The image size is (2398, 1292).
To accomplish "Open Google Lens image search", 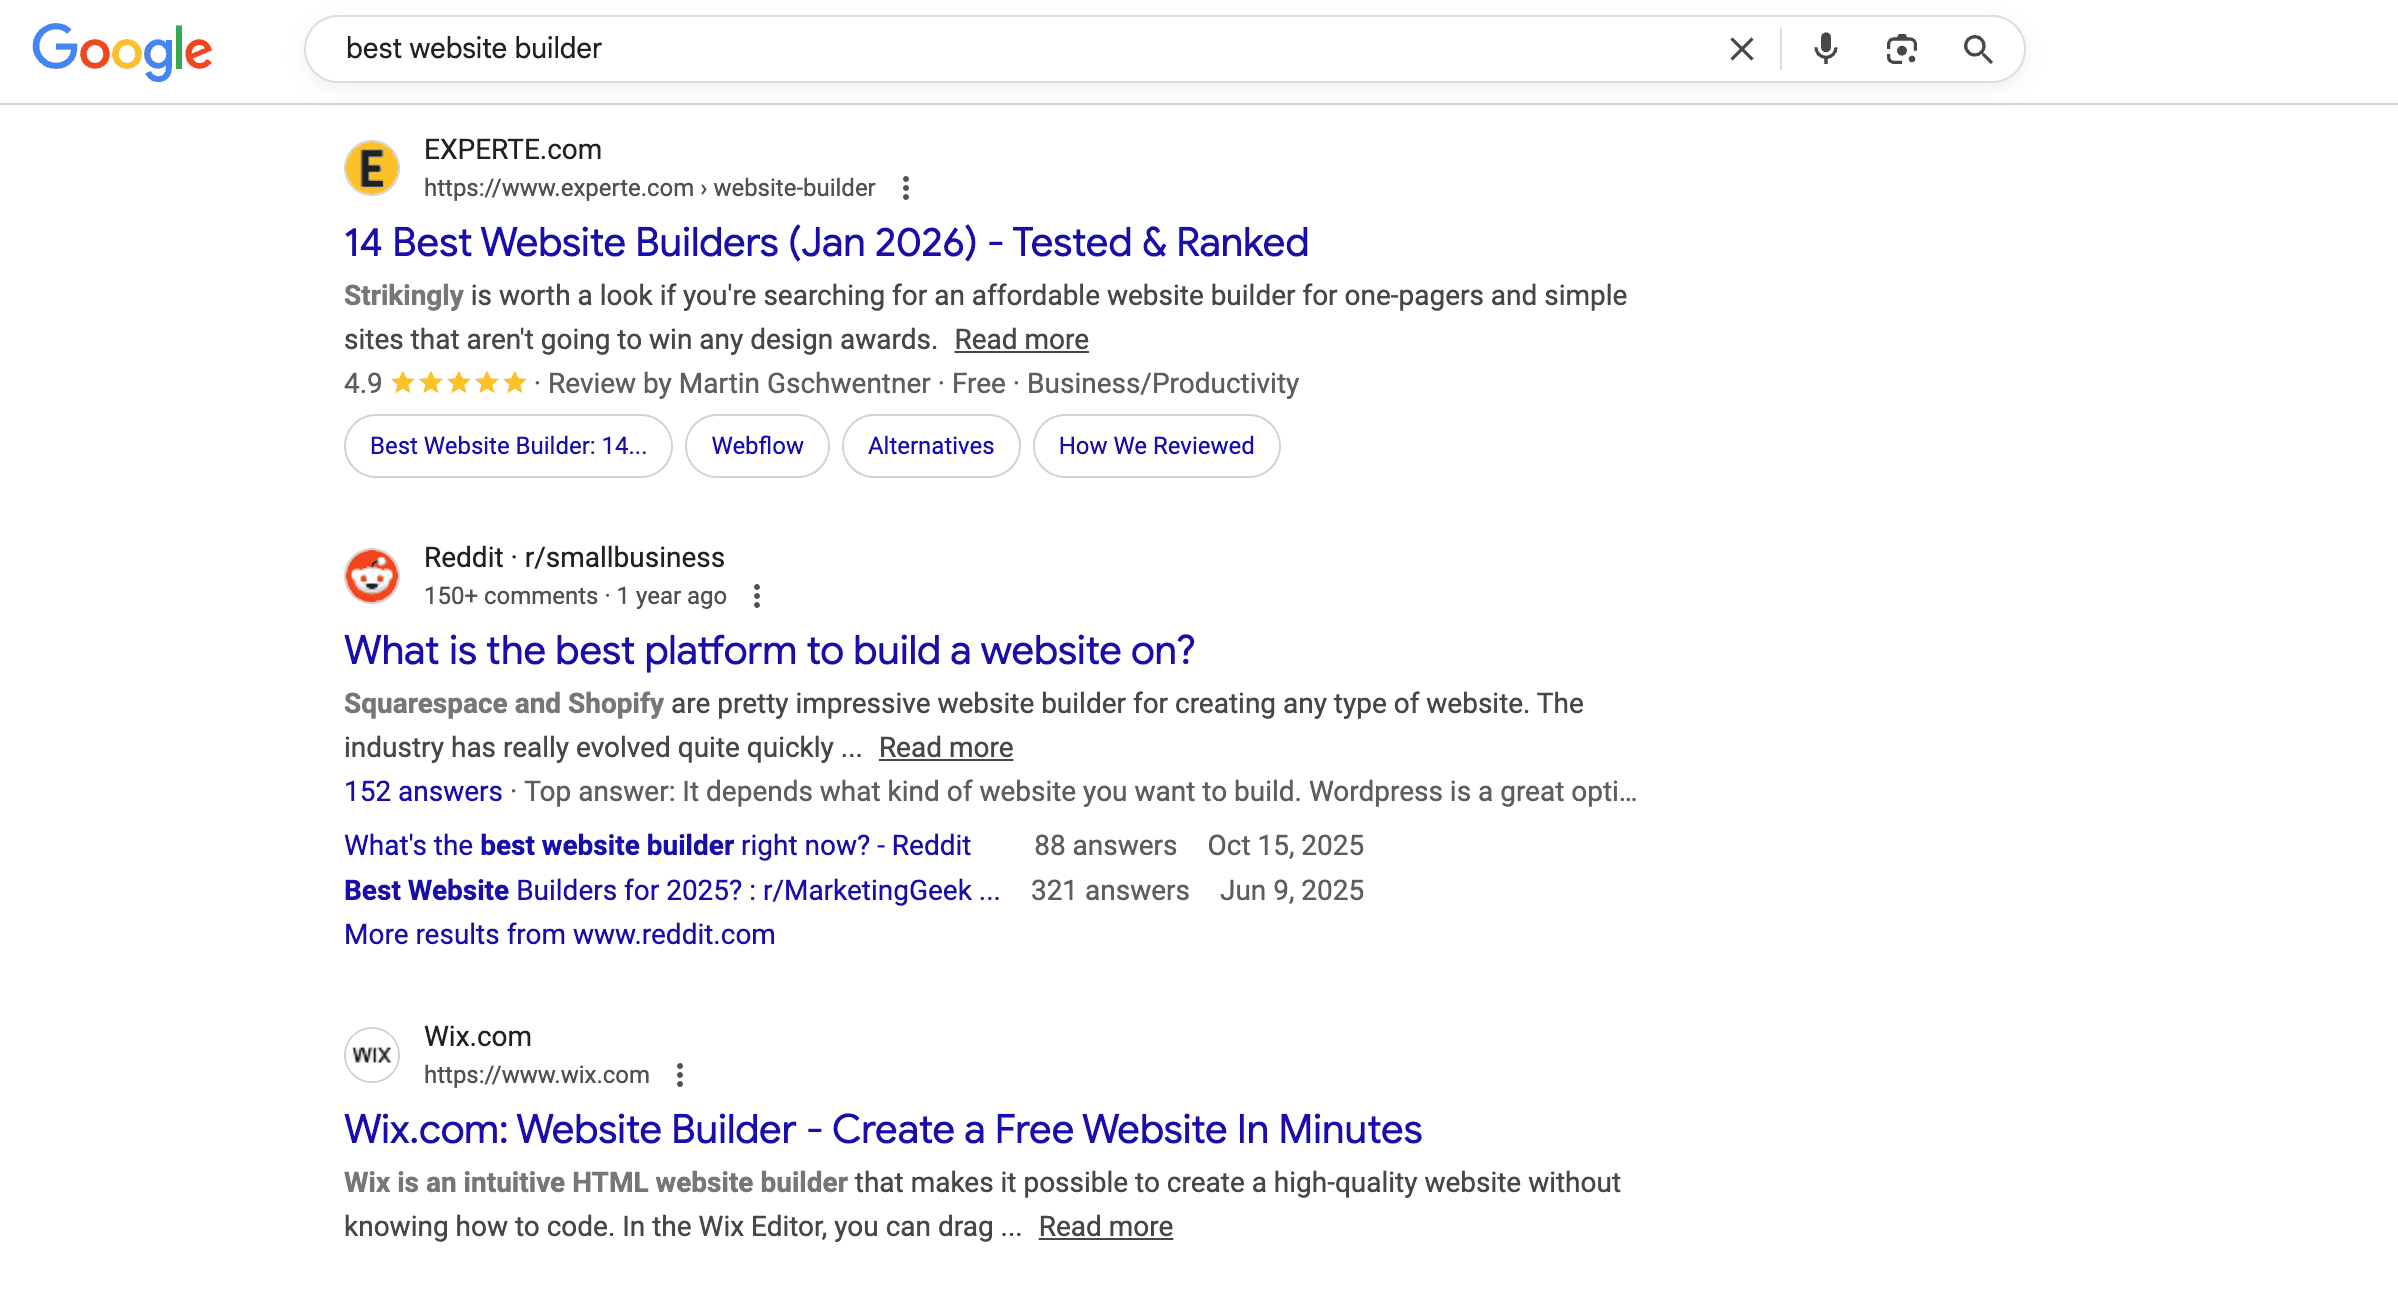I will tap(1901, 48).
